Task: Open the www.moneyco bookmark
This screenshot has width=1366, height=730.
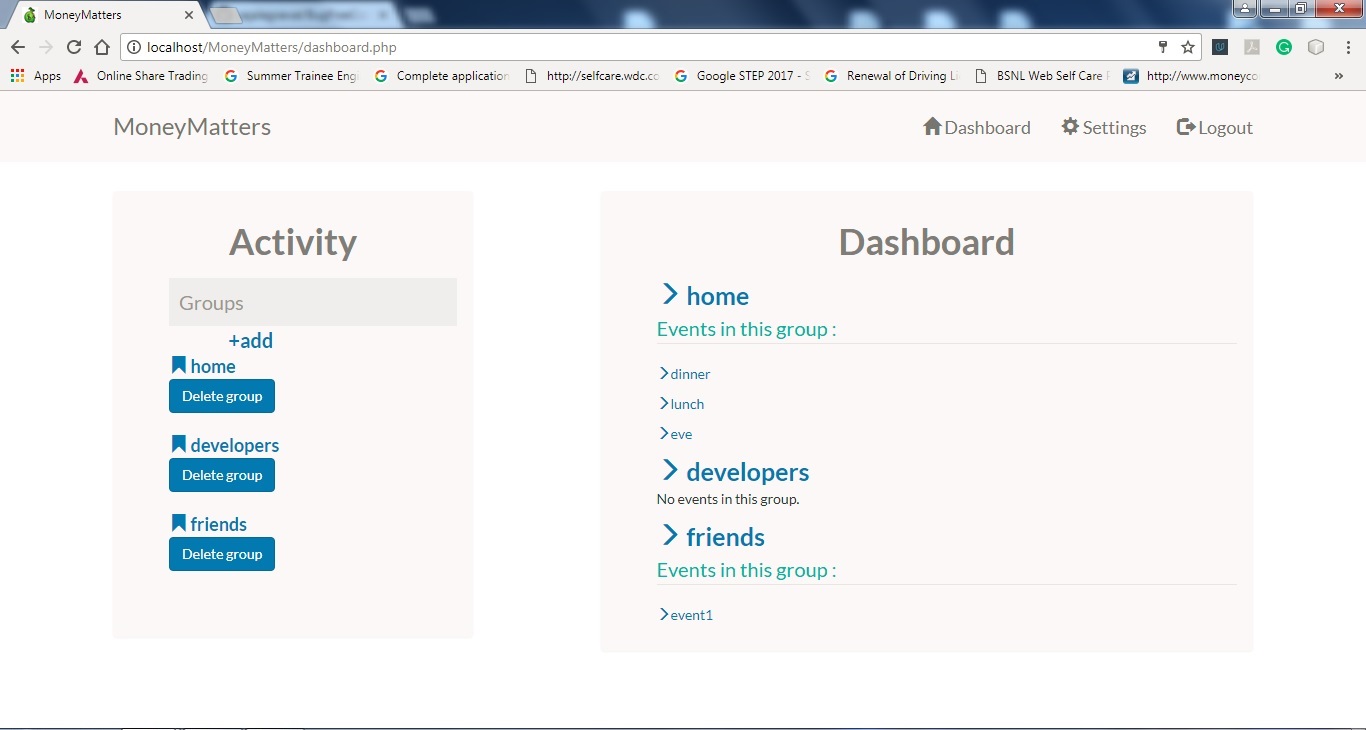Action: pyautogui.click(x=1192, y=76)
